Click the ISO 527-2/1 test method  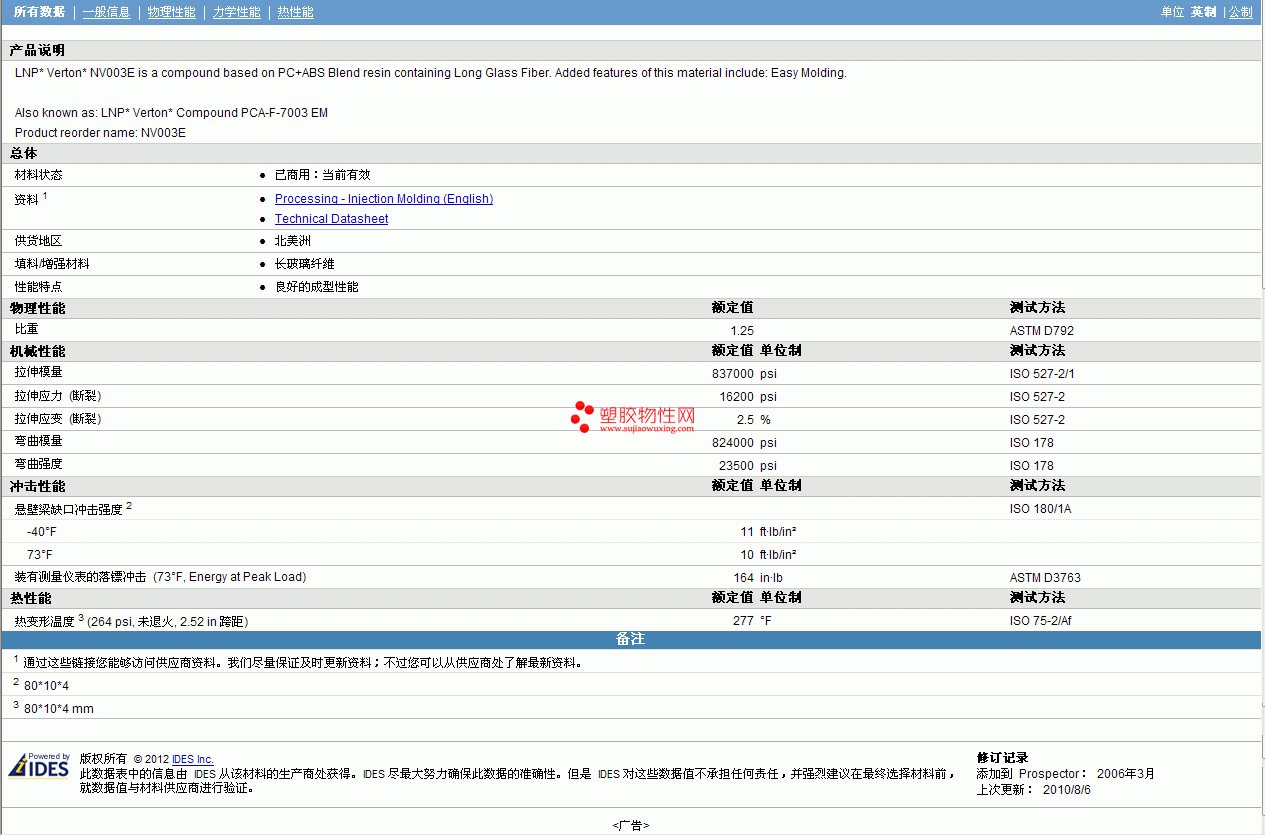pyautogui.click(x=1042, y=374)
